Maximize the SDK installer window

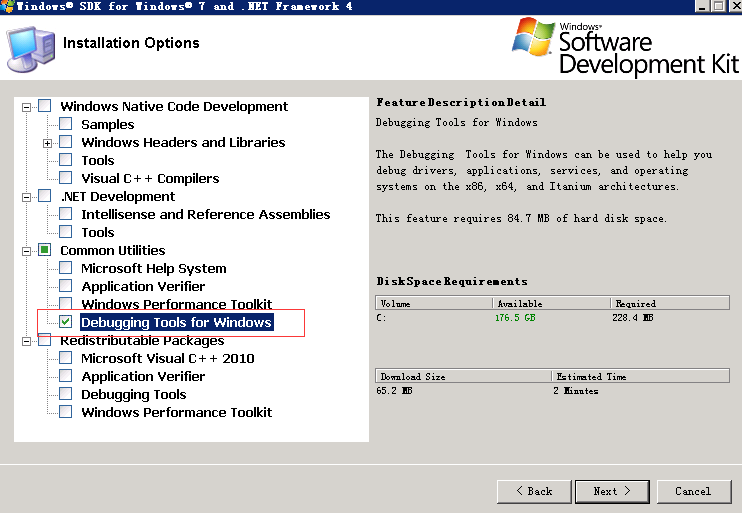718,6
